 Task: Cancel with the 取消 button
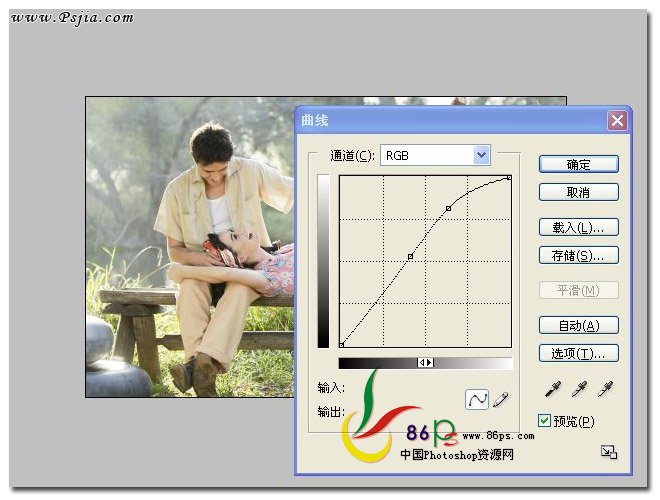click(579, 192)
